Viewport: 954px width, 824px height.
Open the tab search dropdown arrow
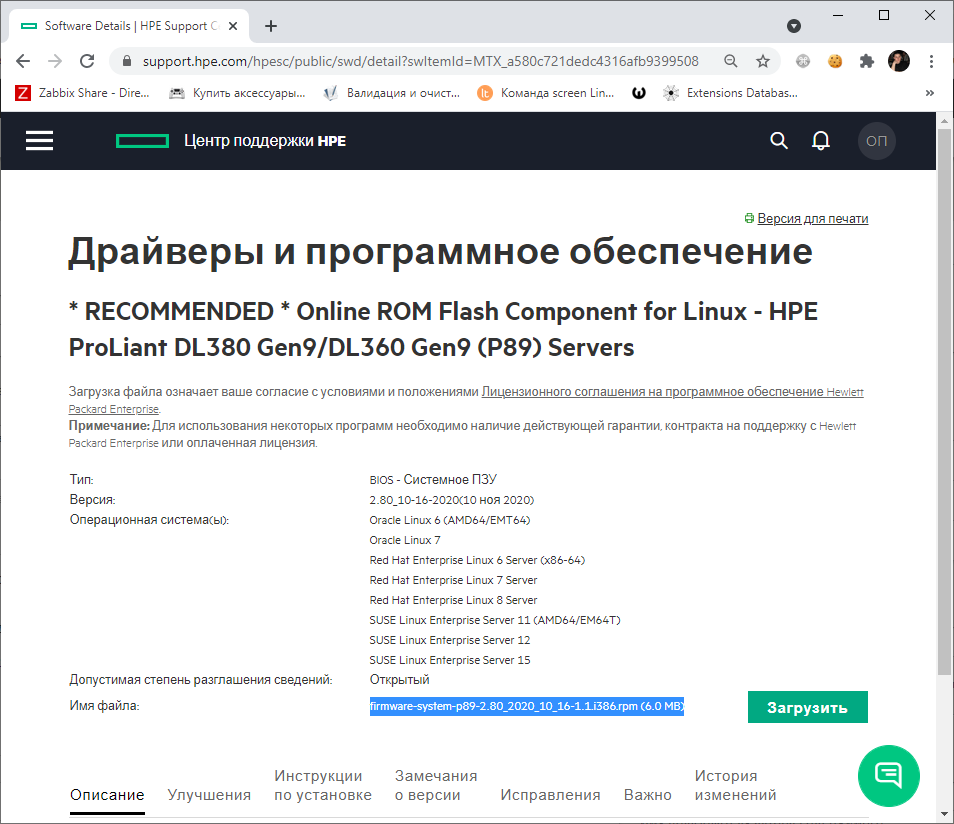pyautogui.click(x=793, y=26)
